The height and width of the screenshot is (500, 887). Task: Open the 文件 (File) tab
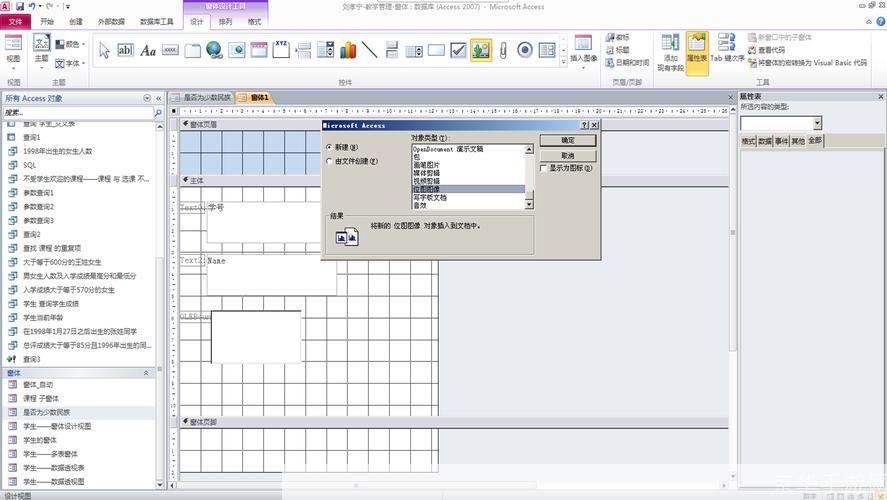tap(16, 21)
